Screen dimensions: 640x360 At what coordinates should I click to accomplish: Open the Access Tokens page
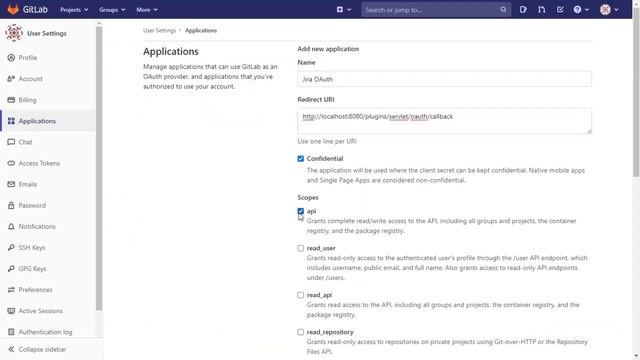tap(39, 163)
